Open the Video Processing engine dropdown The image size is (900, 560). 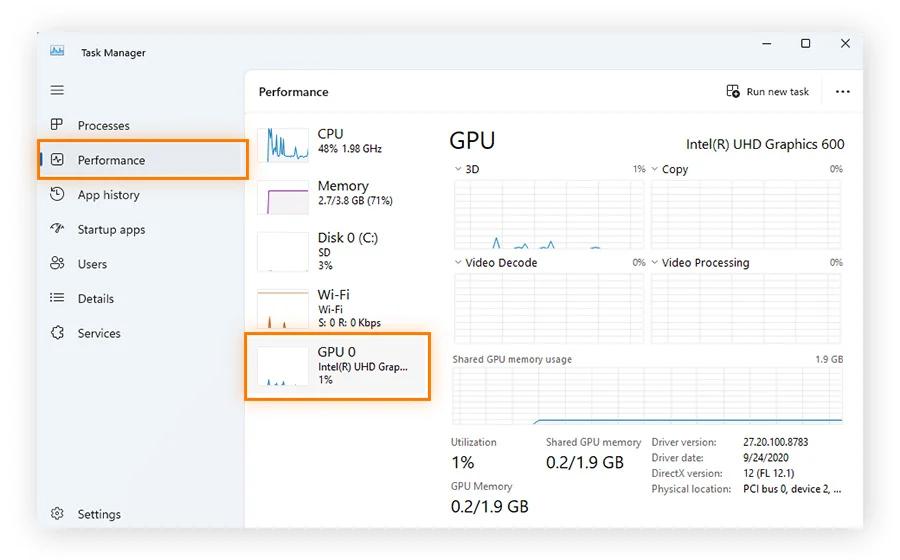[x=655, y=263]
